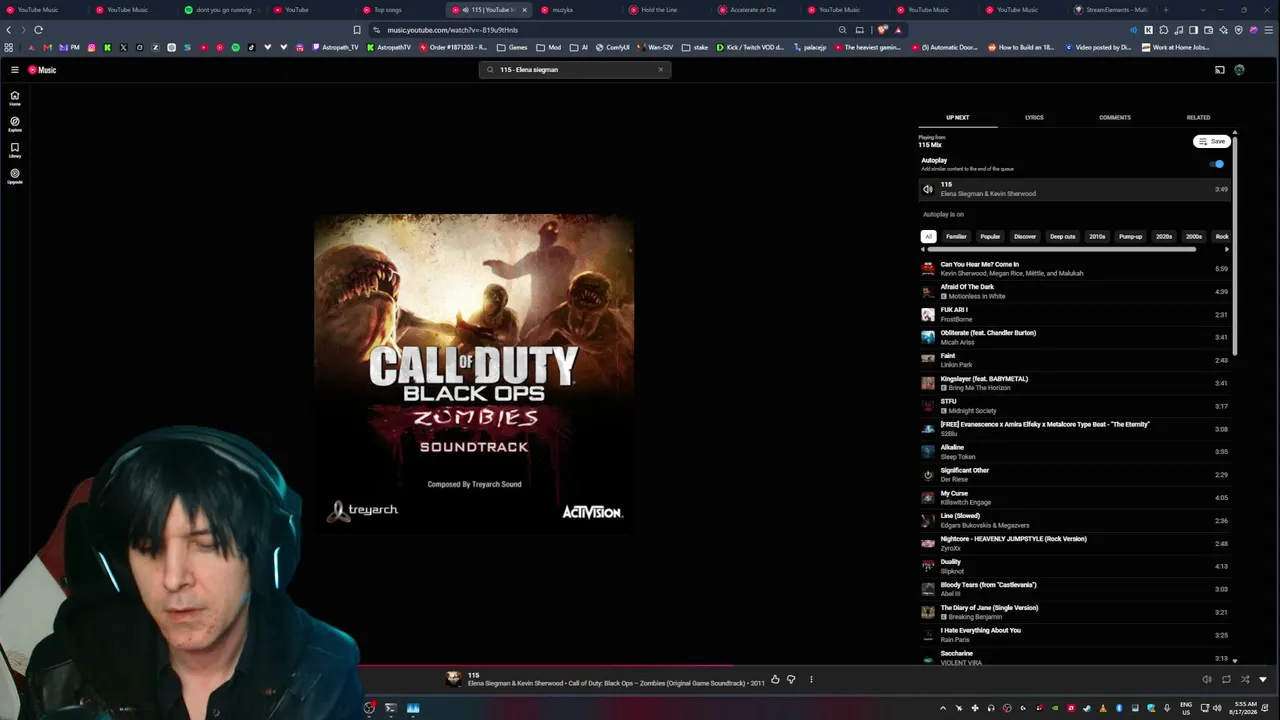This screenshot has width=1280, height=720.
Task: Select the Pump-up filter chip
Action: (1131, 237)
